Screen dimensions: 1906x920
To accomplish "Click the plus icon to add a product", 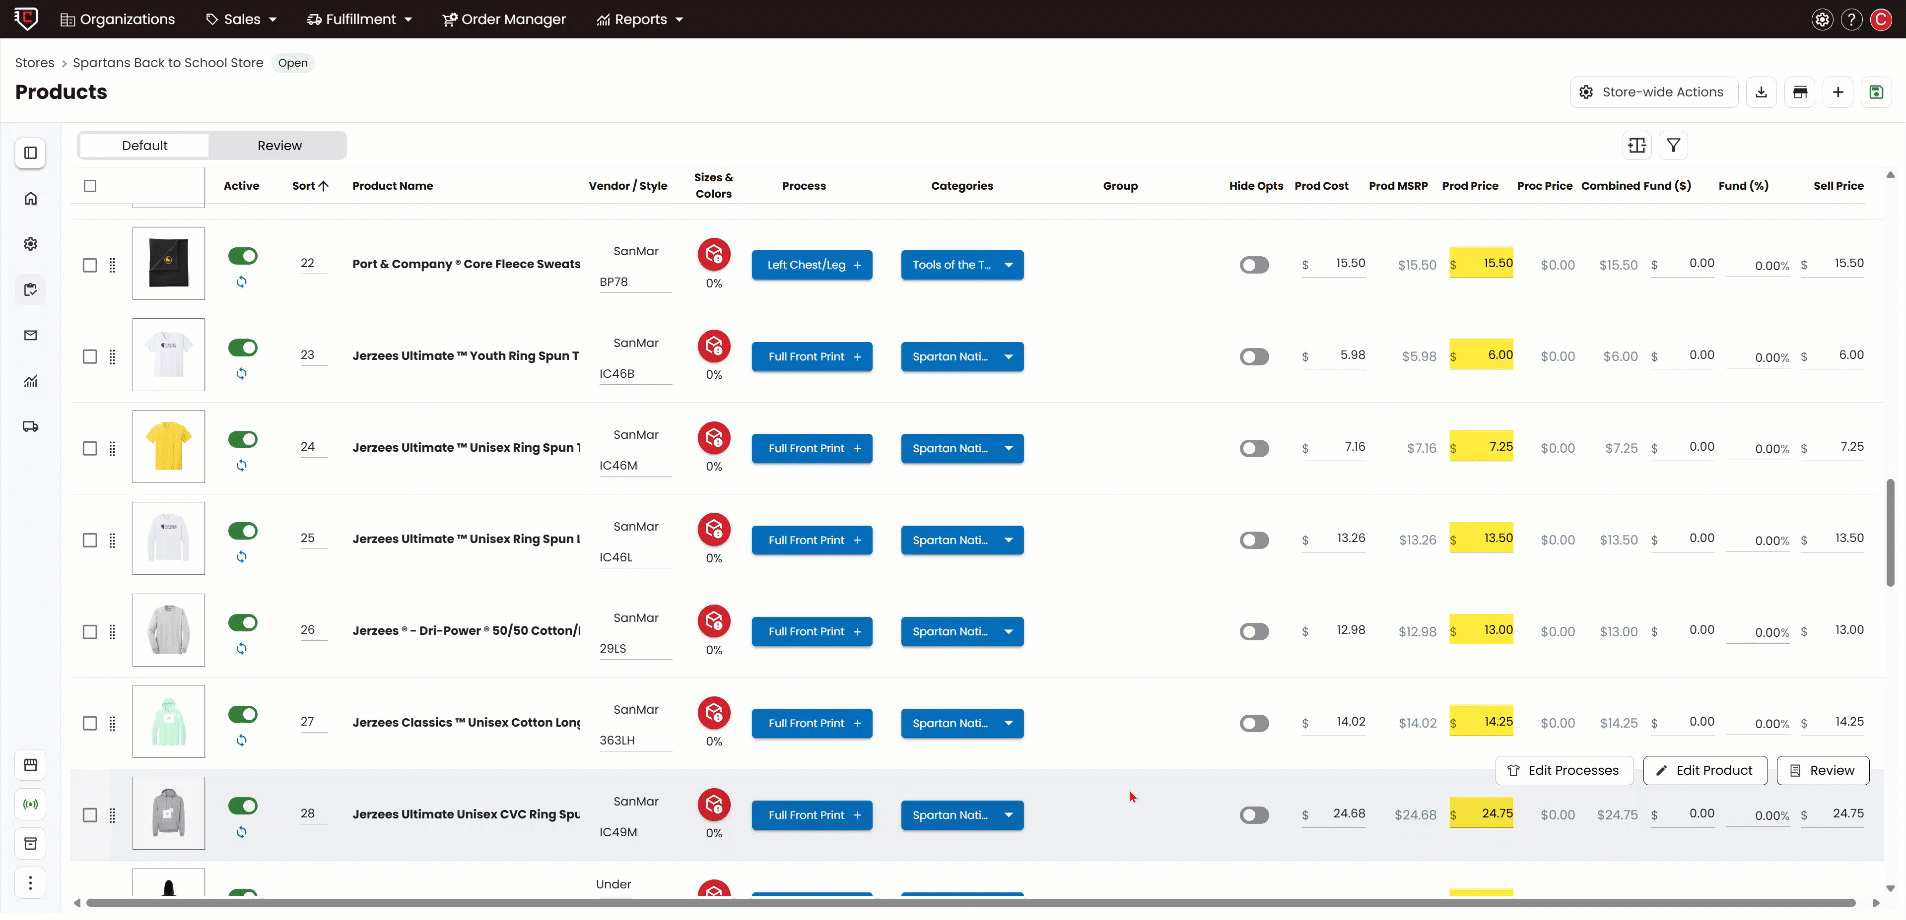I will [1838, 92].
